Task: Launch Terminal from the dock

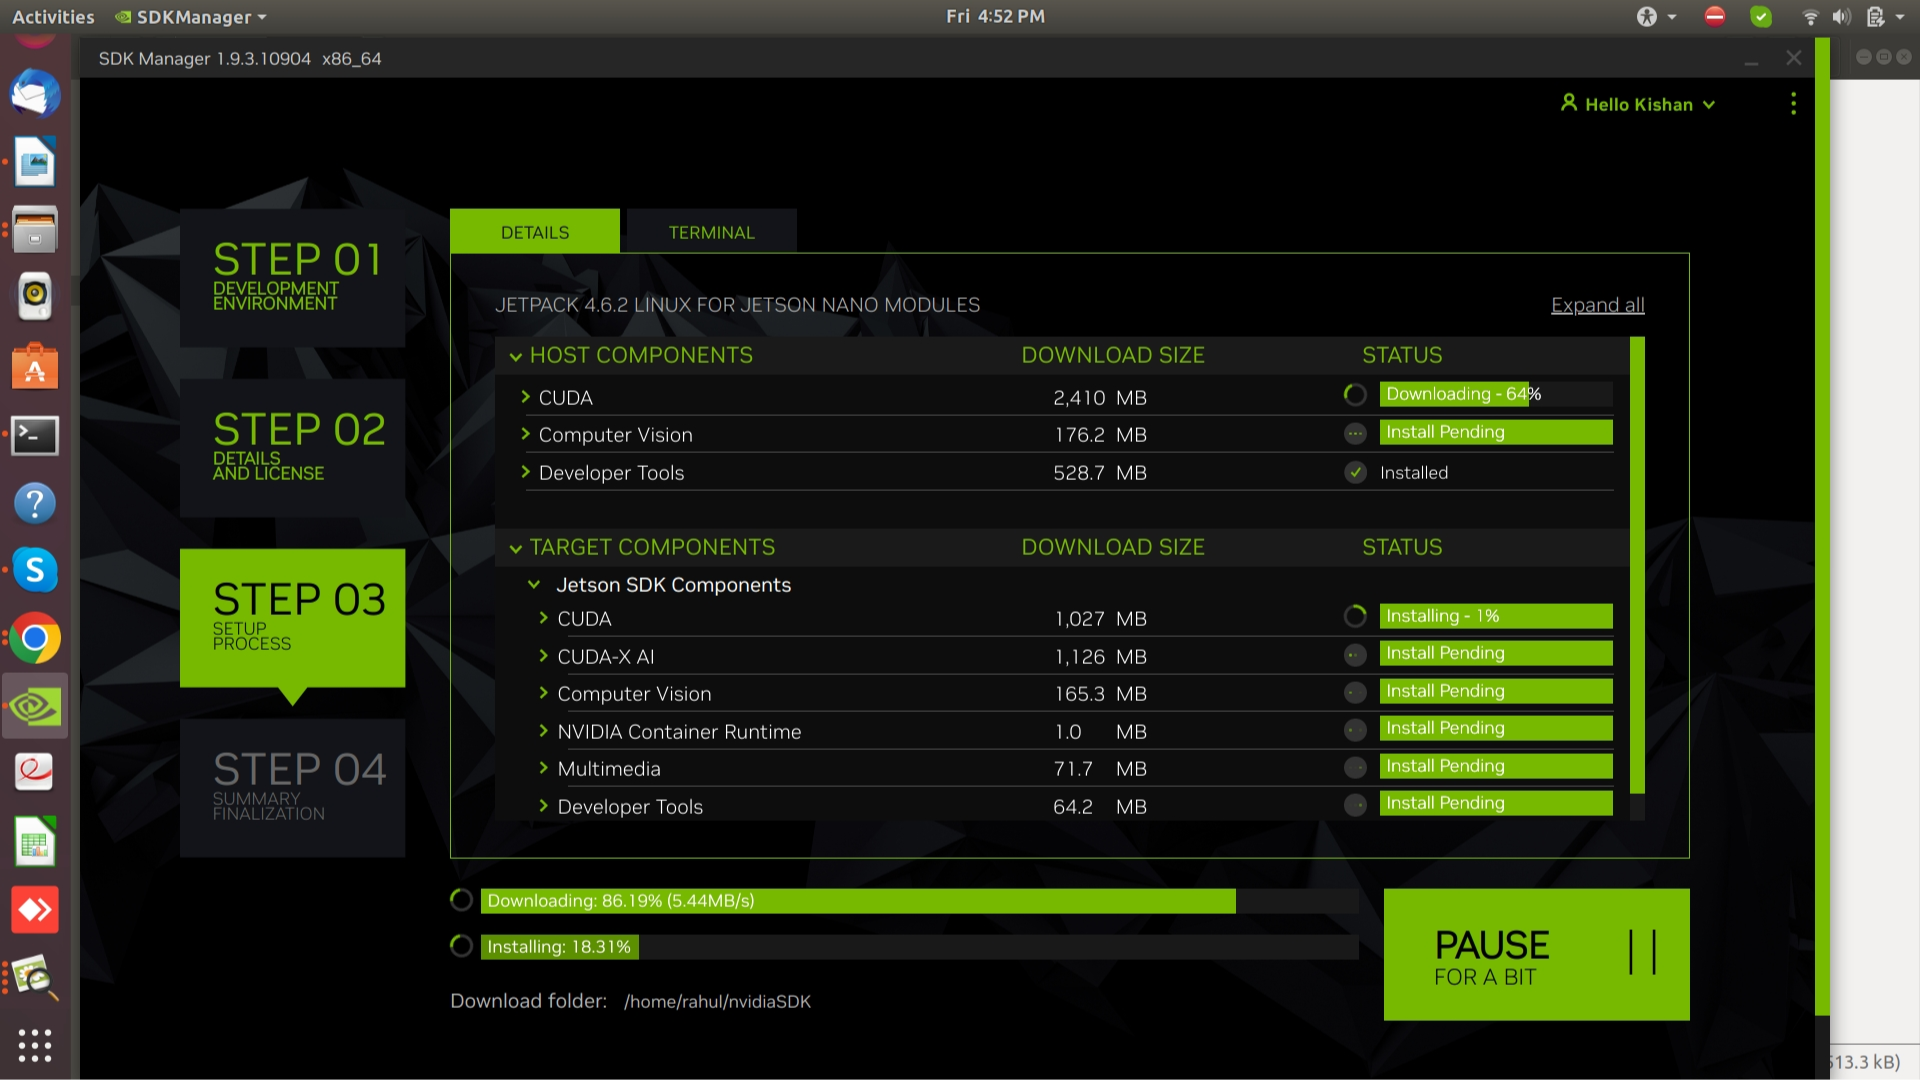Action: pos(35,436)
